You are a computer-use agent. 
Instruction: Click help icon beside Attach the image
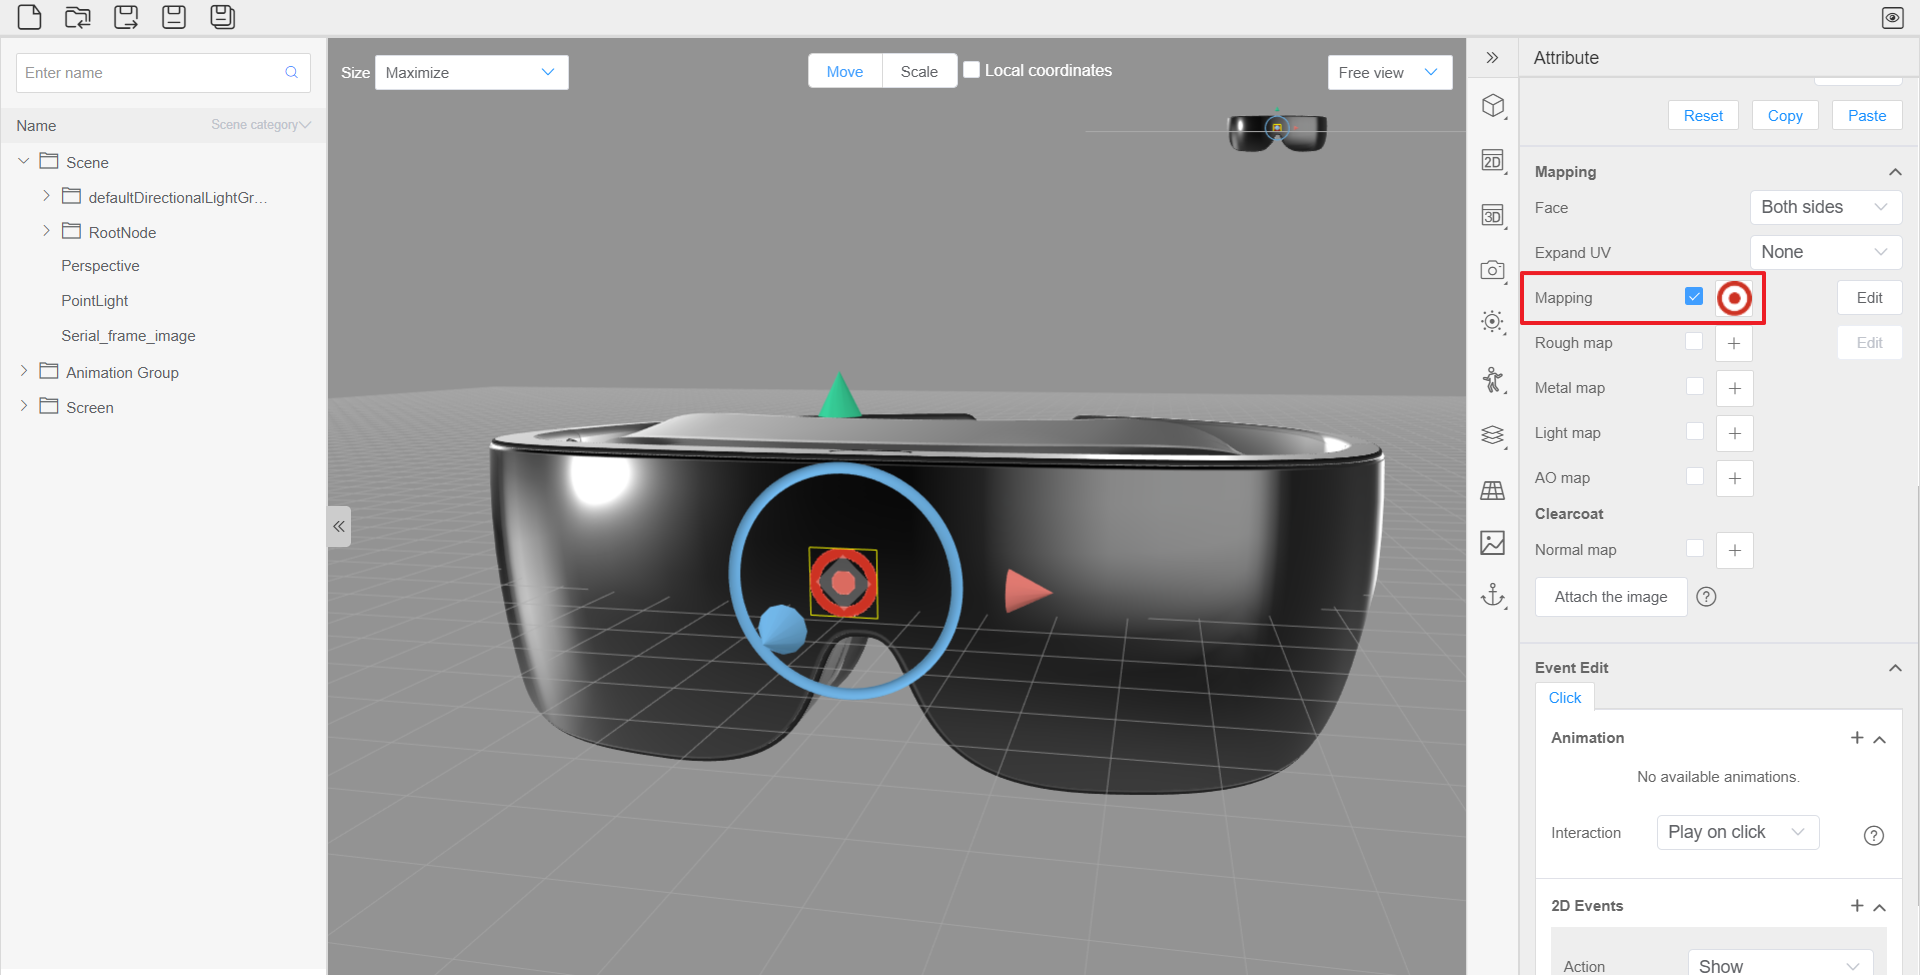coord(1707,597)
